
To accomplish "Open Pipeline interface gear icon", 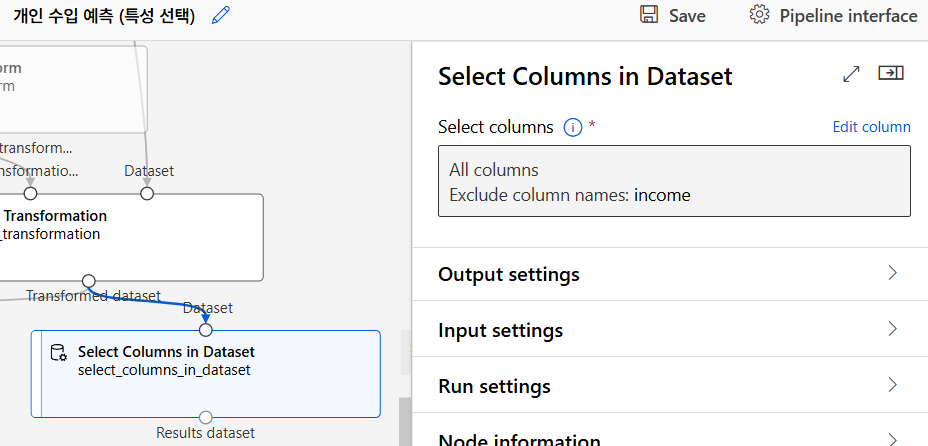I will 759,15.
